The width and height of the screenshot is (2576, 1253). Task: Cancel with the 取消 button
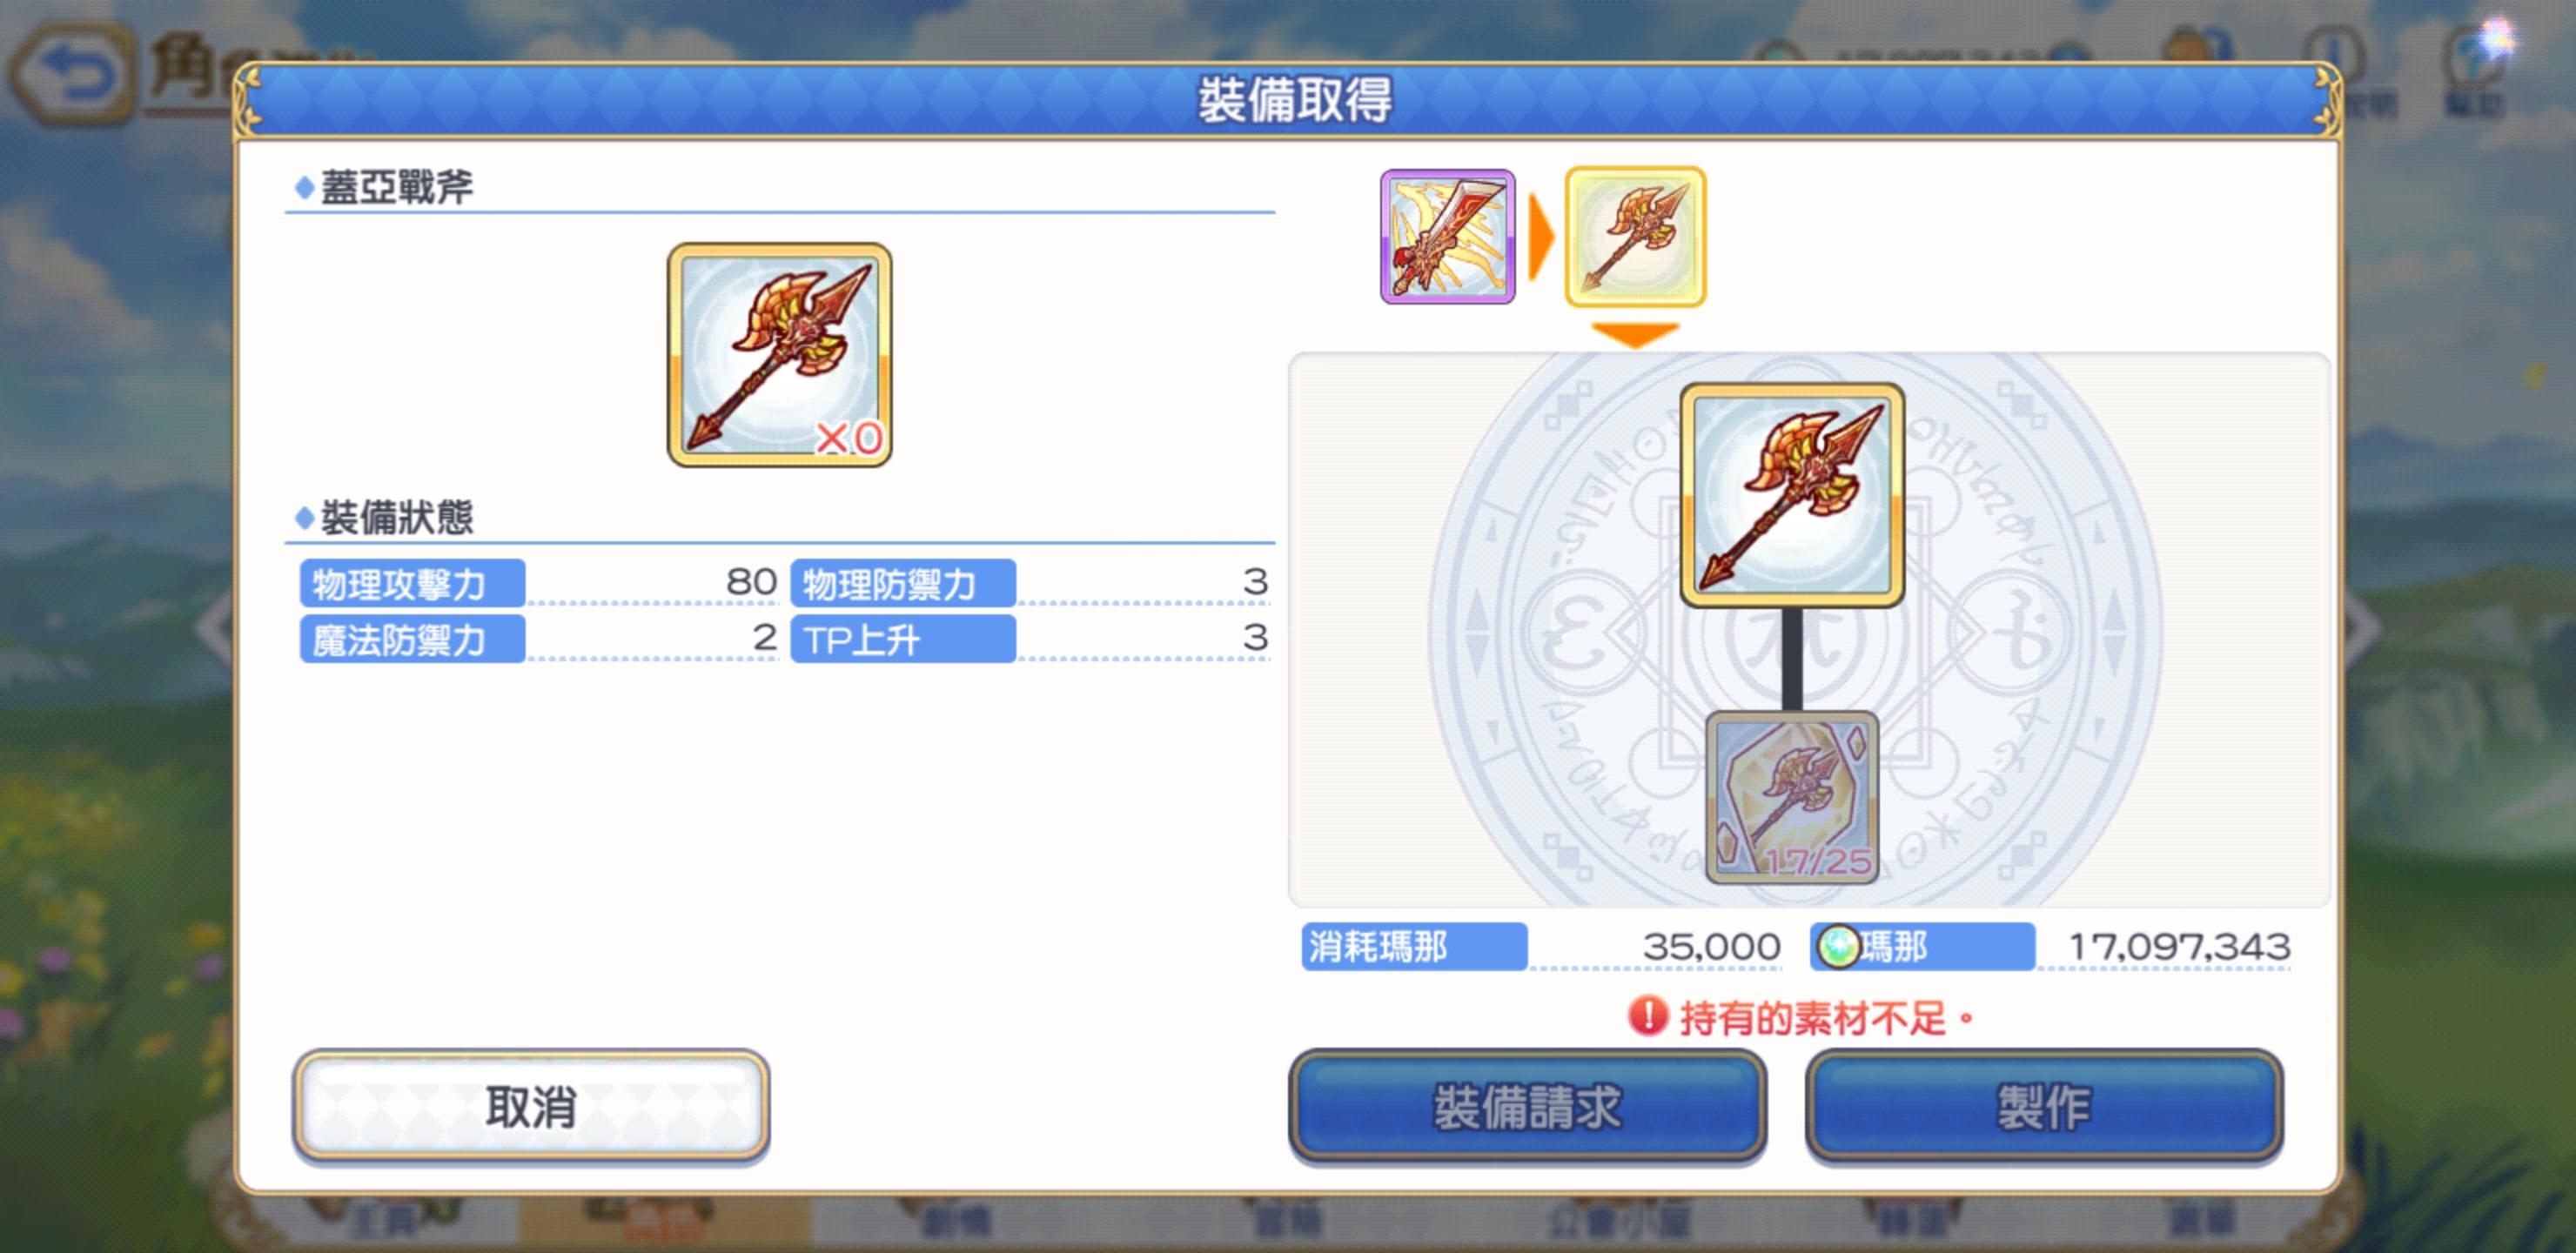click(531, 1106)
